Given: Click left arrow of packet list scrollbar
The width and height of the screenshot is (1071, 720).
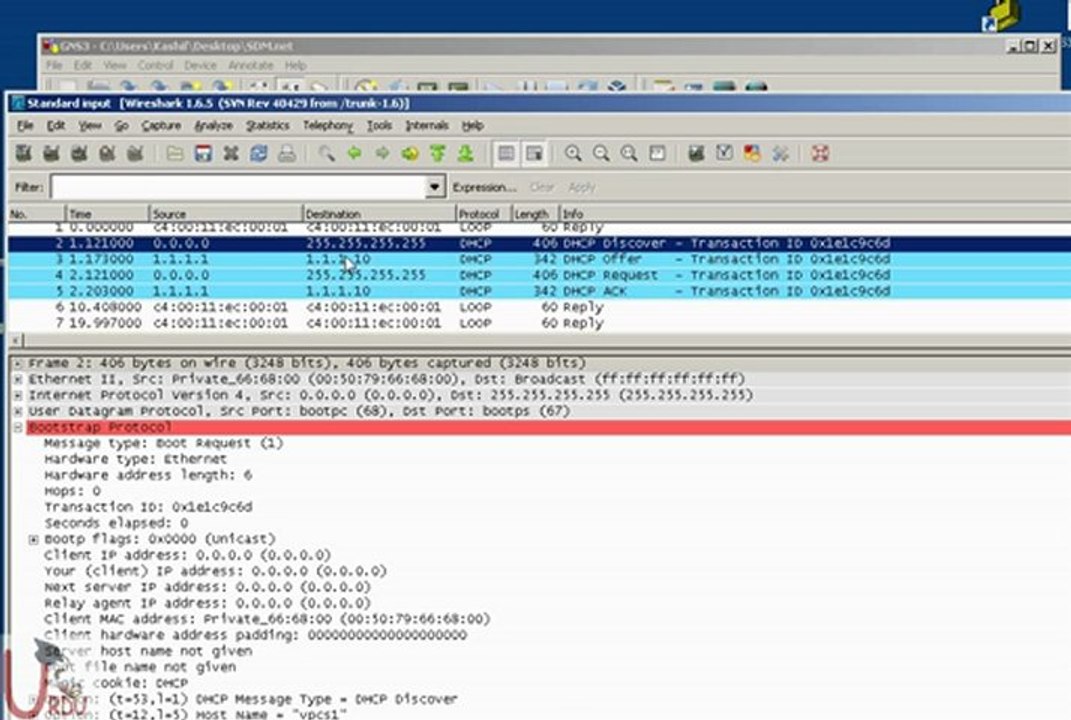Looking at the screenshot, I should click(x=16, y=340).
